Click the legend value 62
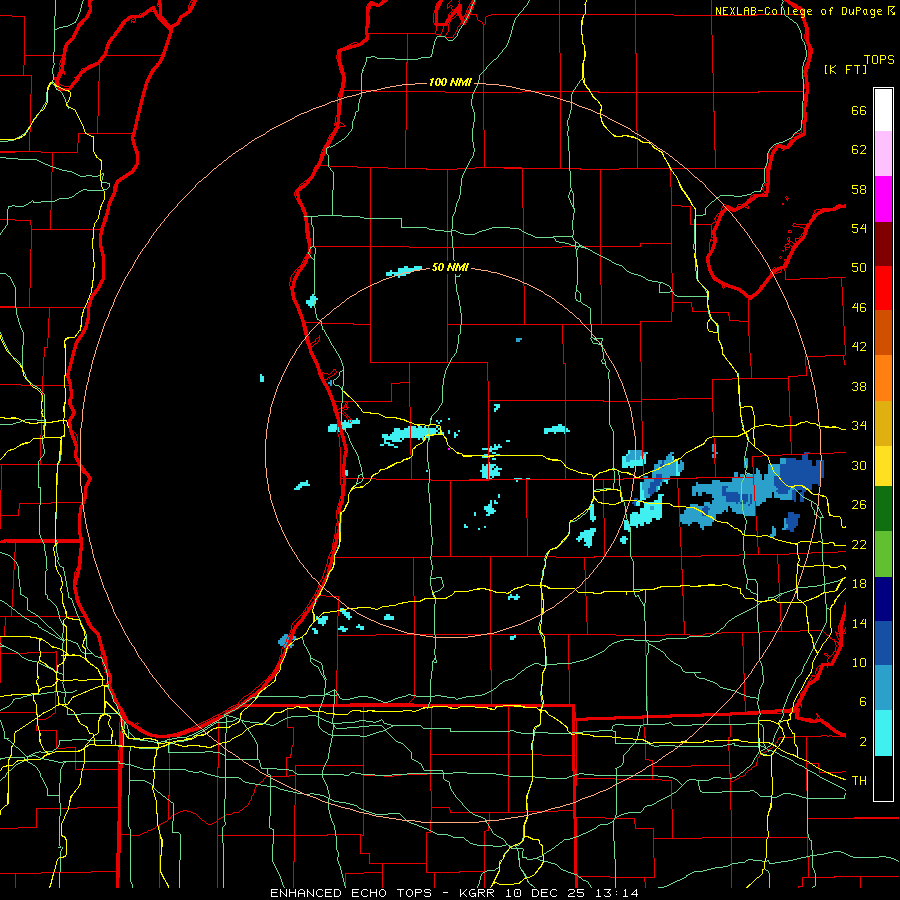Viewport: 900px width, 900px height. pyautogui.click(x=859, y=150)
